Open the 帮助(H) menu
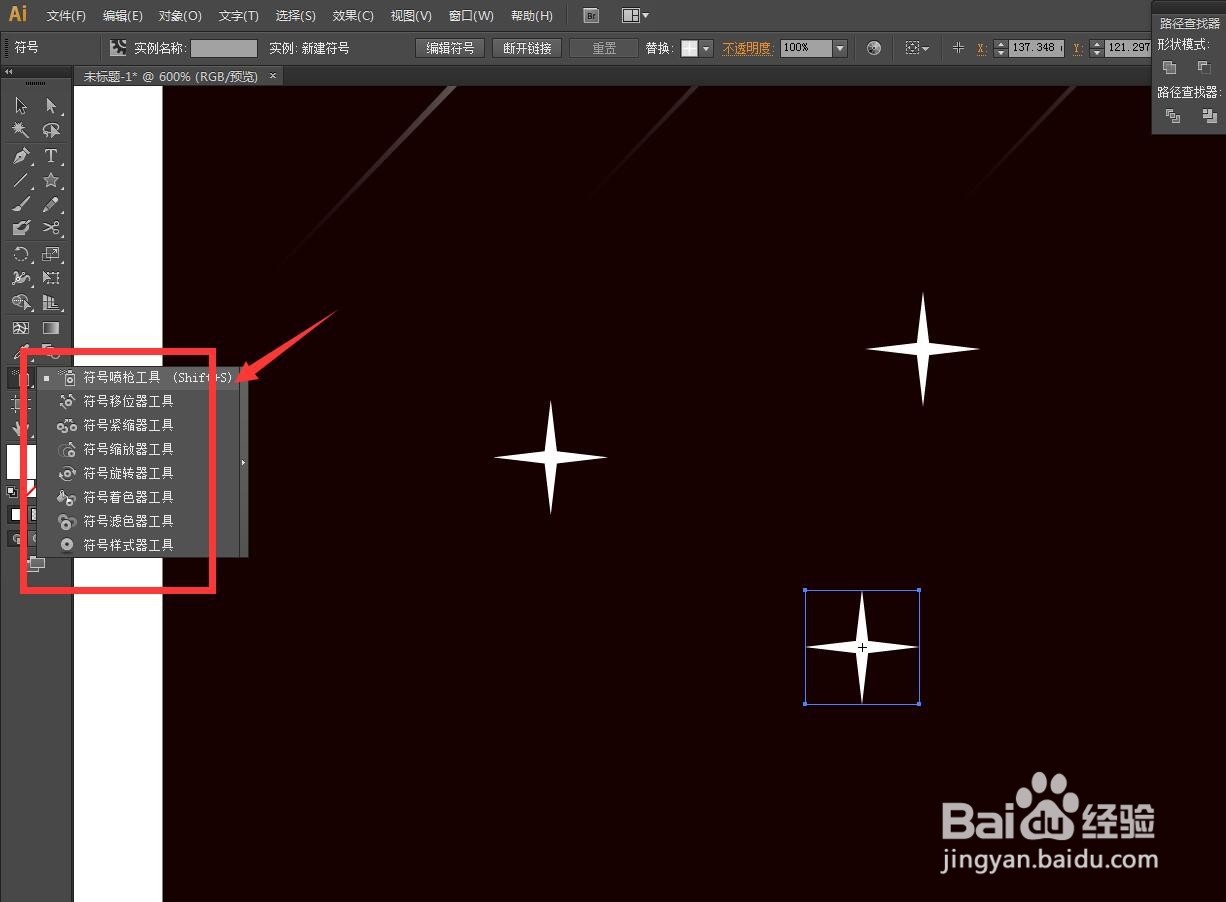Viewport: 1226px width, 902px height. 531,16
